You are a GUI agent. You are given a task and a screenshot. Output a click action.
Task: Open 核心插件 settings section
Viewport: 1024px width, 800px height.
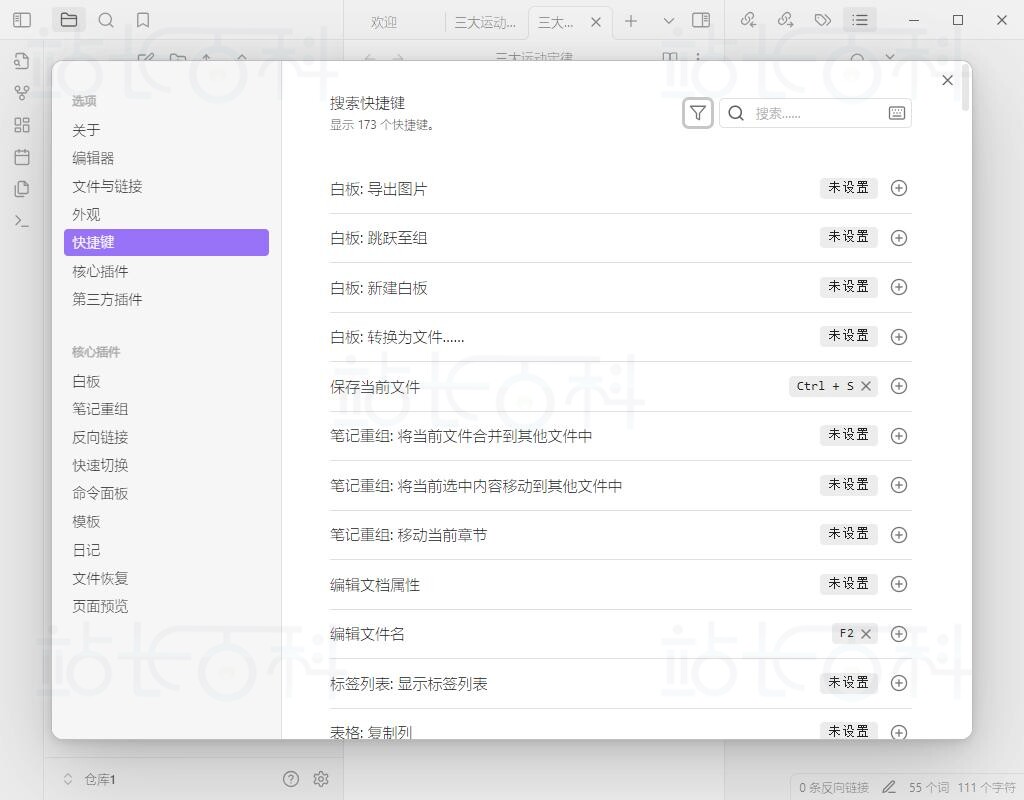100,271
